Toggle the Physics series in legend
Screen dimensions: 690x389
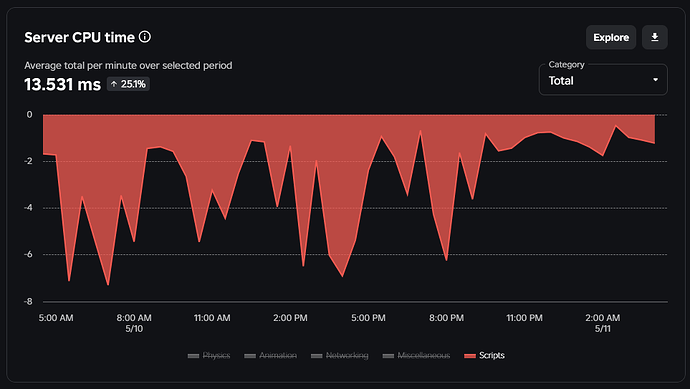[209, 356]
